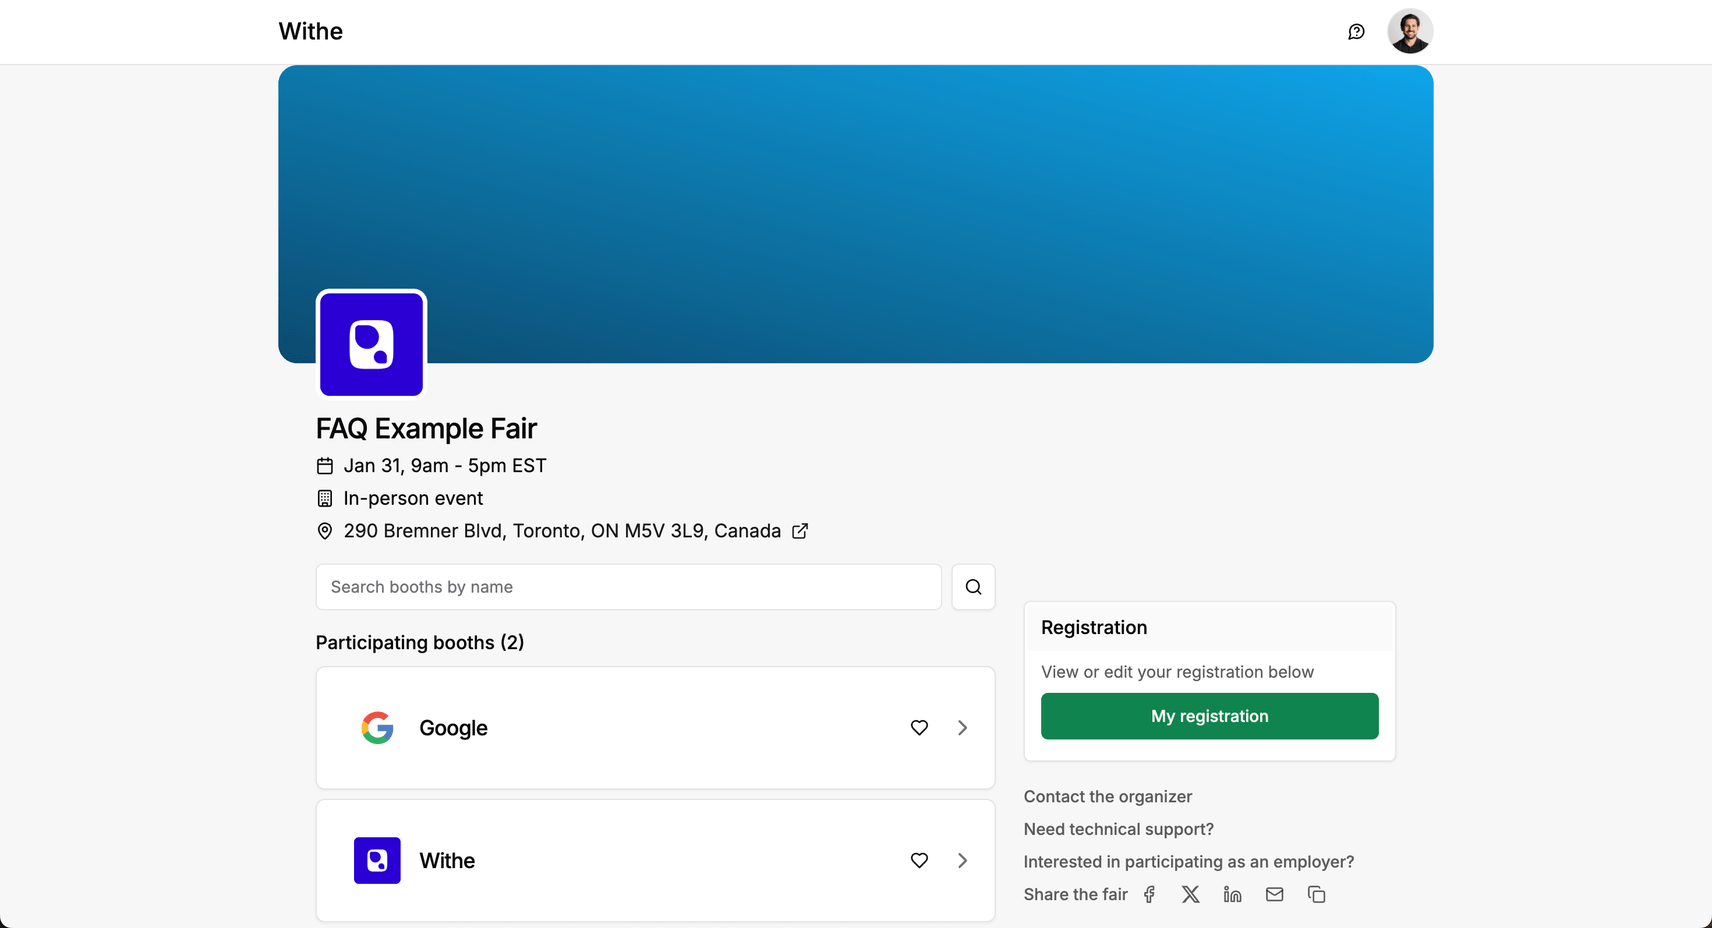Expand the Google booth chevron
This screenshot has height=928, width=1712.
pos(962,728)
